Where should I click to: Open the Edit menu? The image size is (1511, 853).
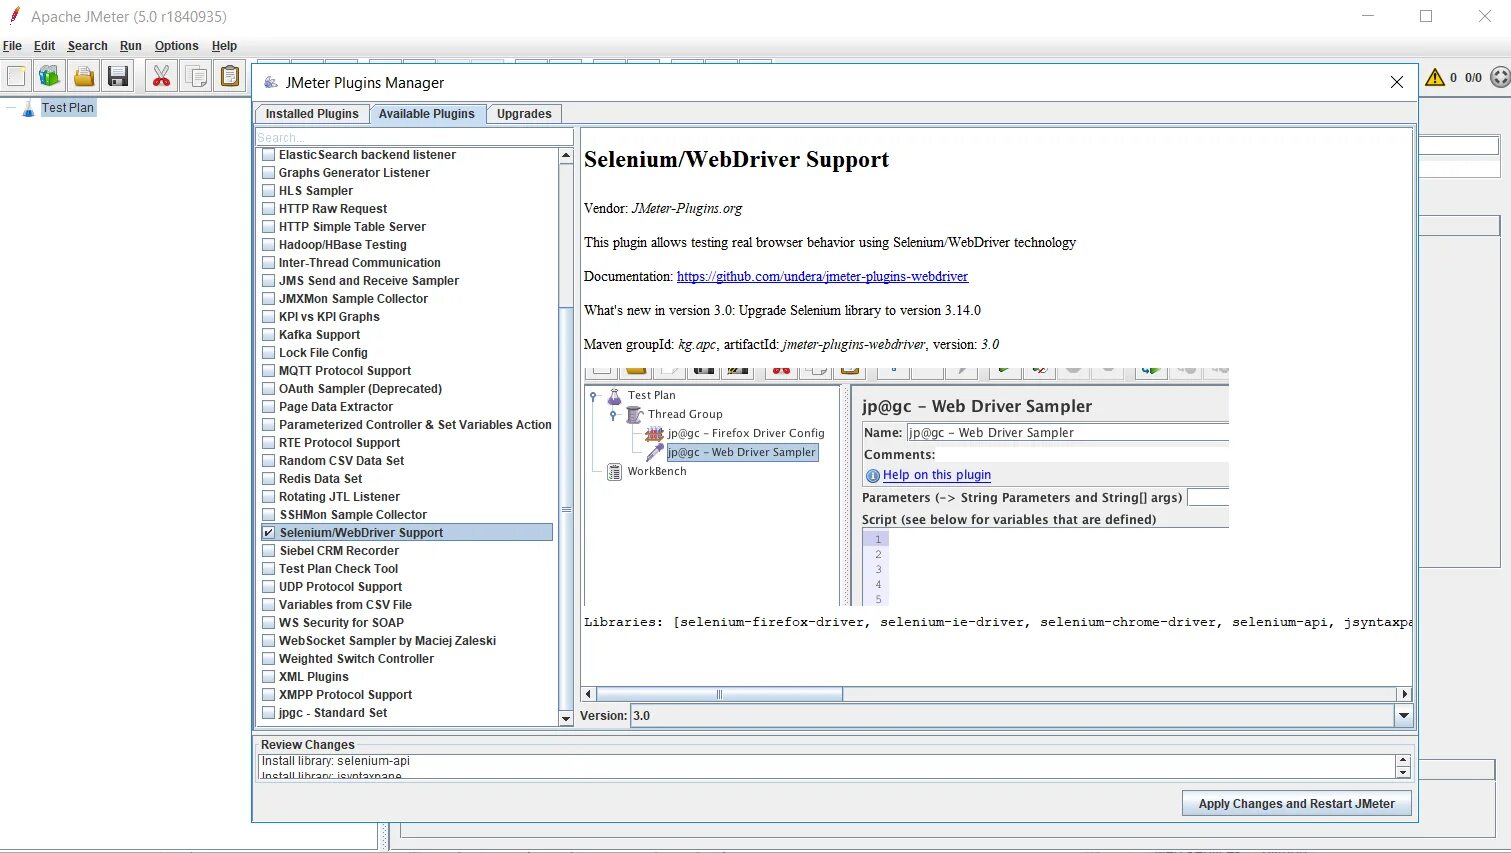(x=44, y=46)
